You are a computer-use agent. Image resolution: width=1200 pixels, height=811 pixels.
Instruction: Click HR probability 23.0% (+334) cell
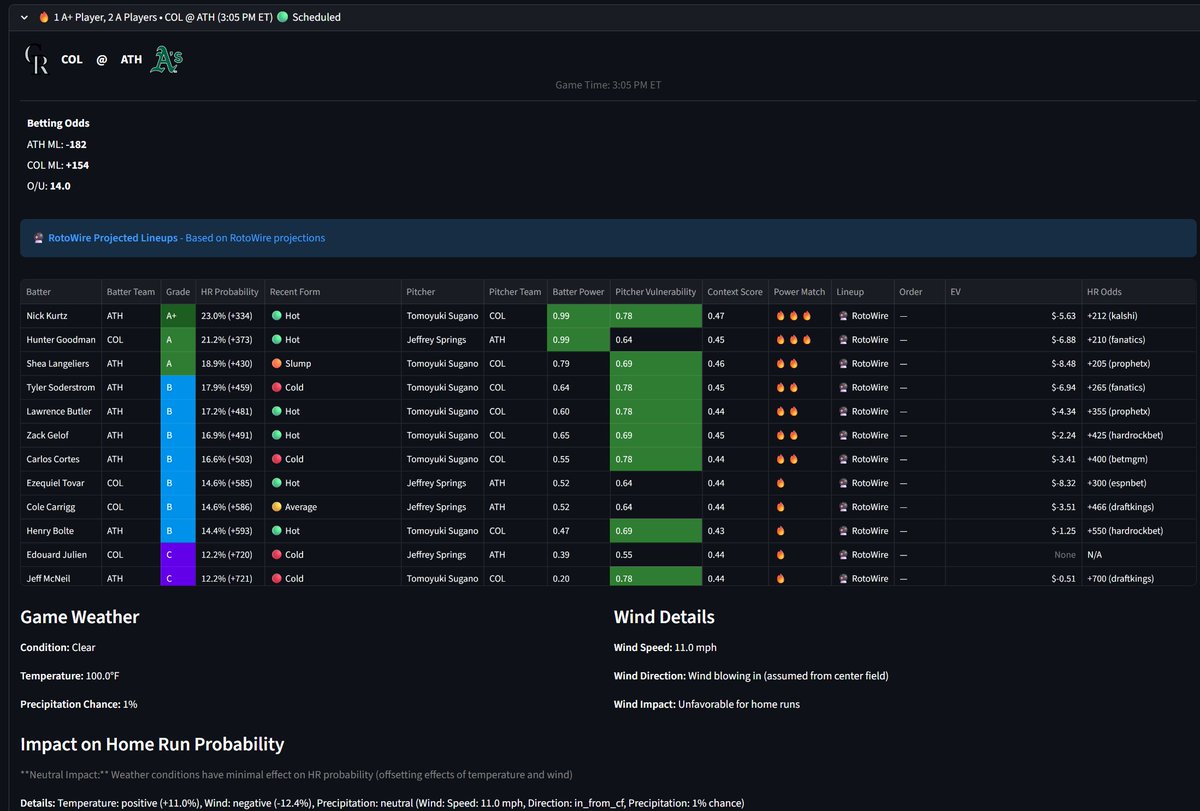click(x=229, y=315)
